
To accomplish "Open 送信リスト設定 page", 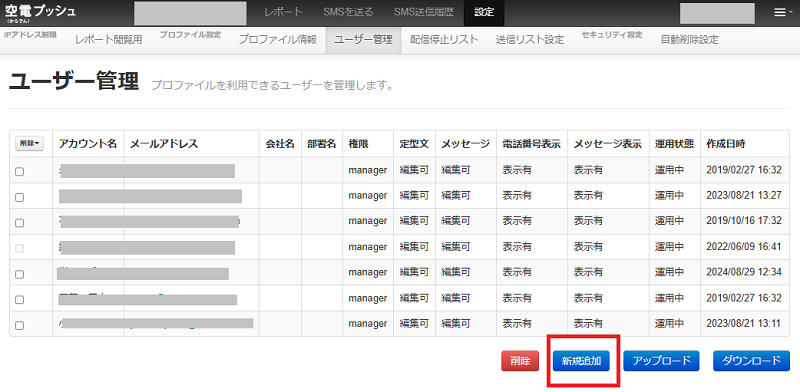I will pyautogui.click(x=530, y=40).
